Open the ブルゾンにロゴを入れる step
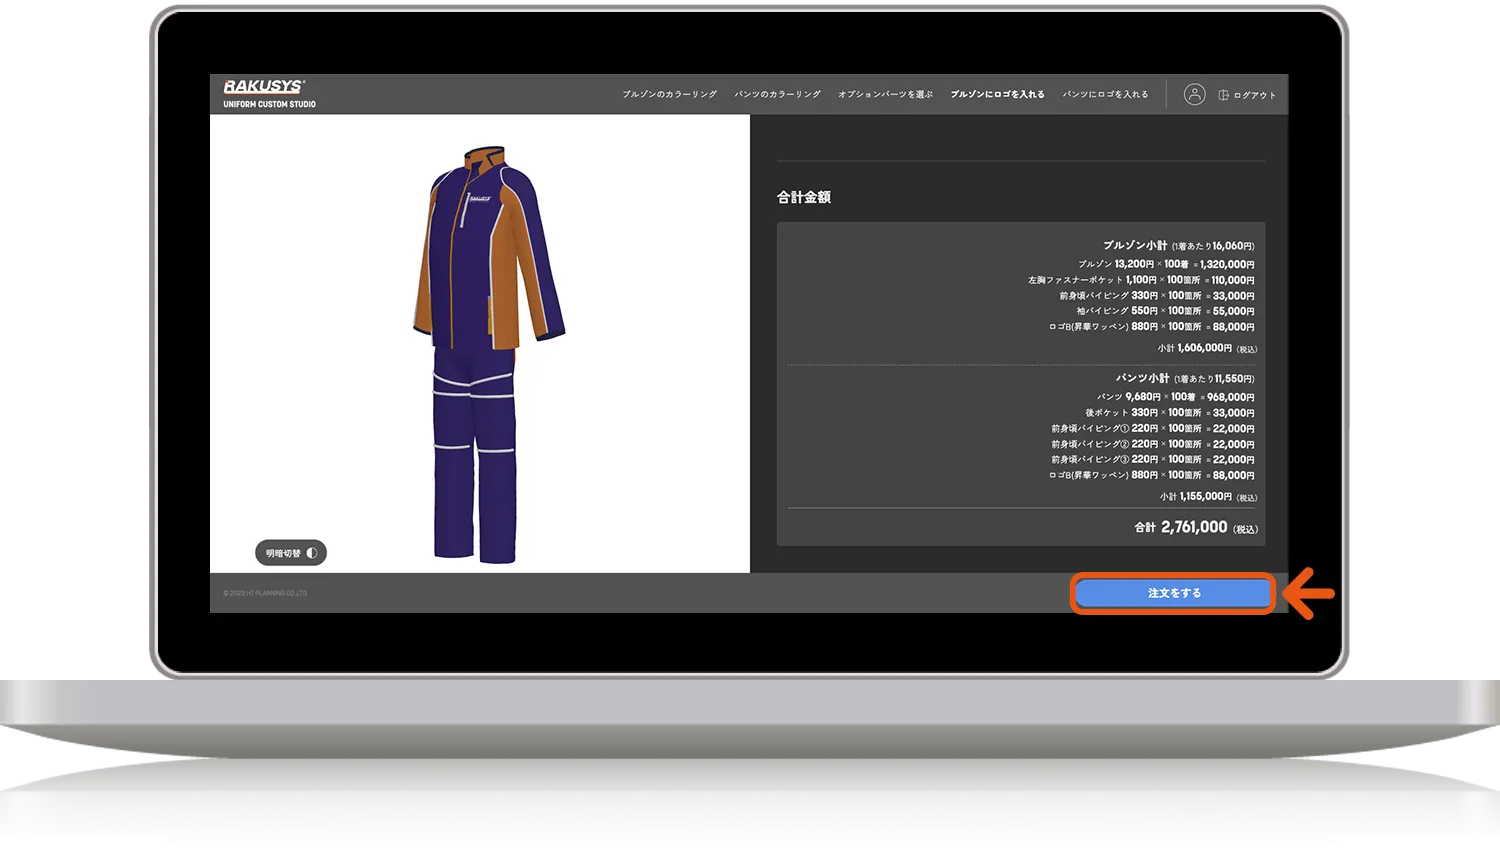The height and width of the screenshot is (850, 1500). pyautogui.click(x=997, y=95)
